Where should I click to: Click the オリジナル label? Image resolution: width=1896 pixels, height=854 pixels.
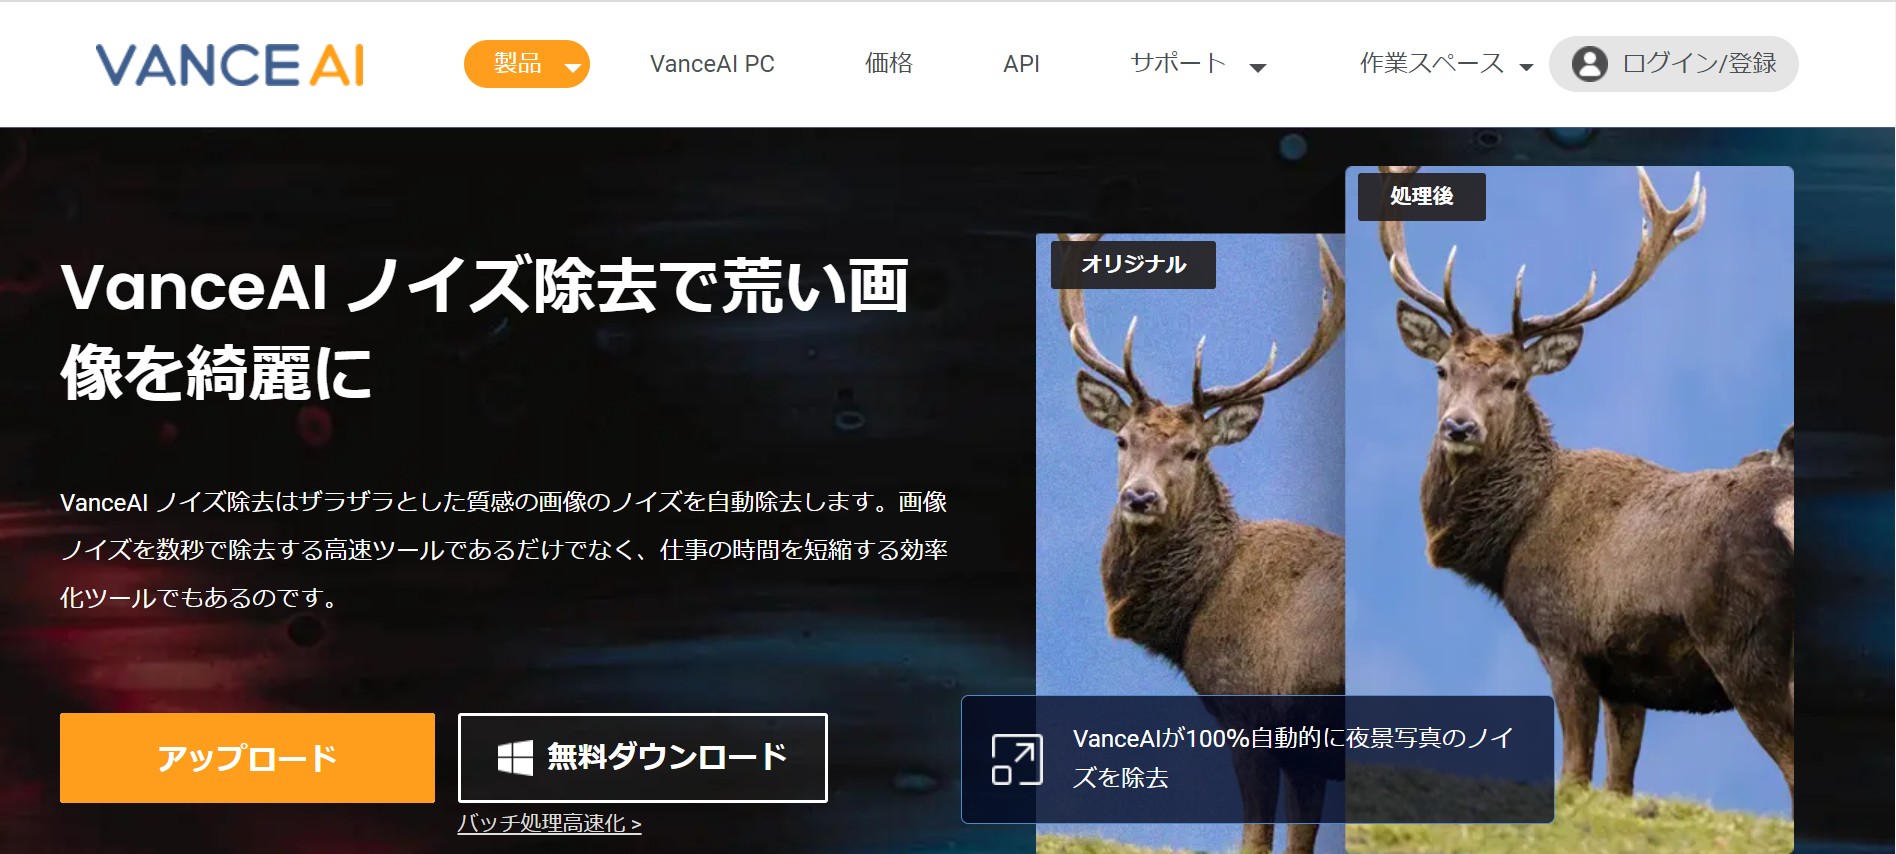pyautogui.click(x=1133, y=264)
